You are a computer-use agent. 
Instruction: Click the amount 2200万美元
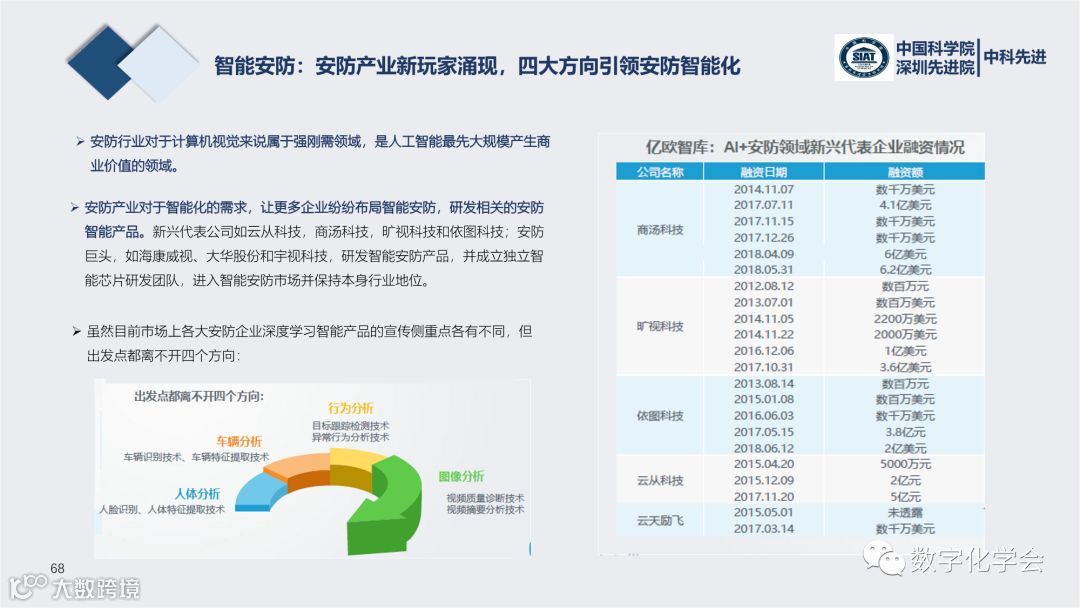(905, 319)
